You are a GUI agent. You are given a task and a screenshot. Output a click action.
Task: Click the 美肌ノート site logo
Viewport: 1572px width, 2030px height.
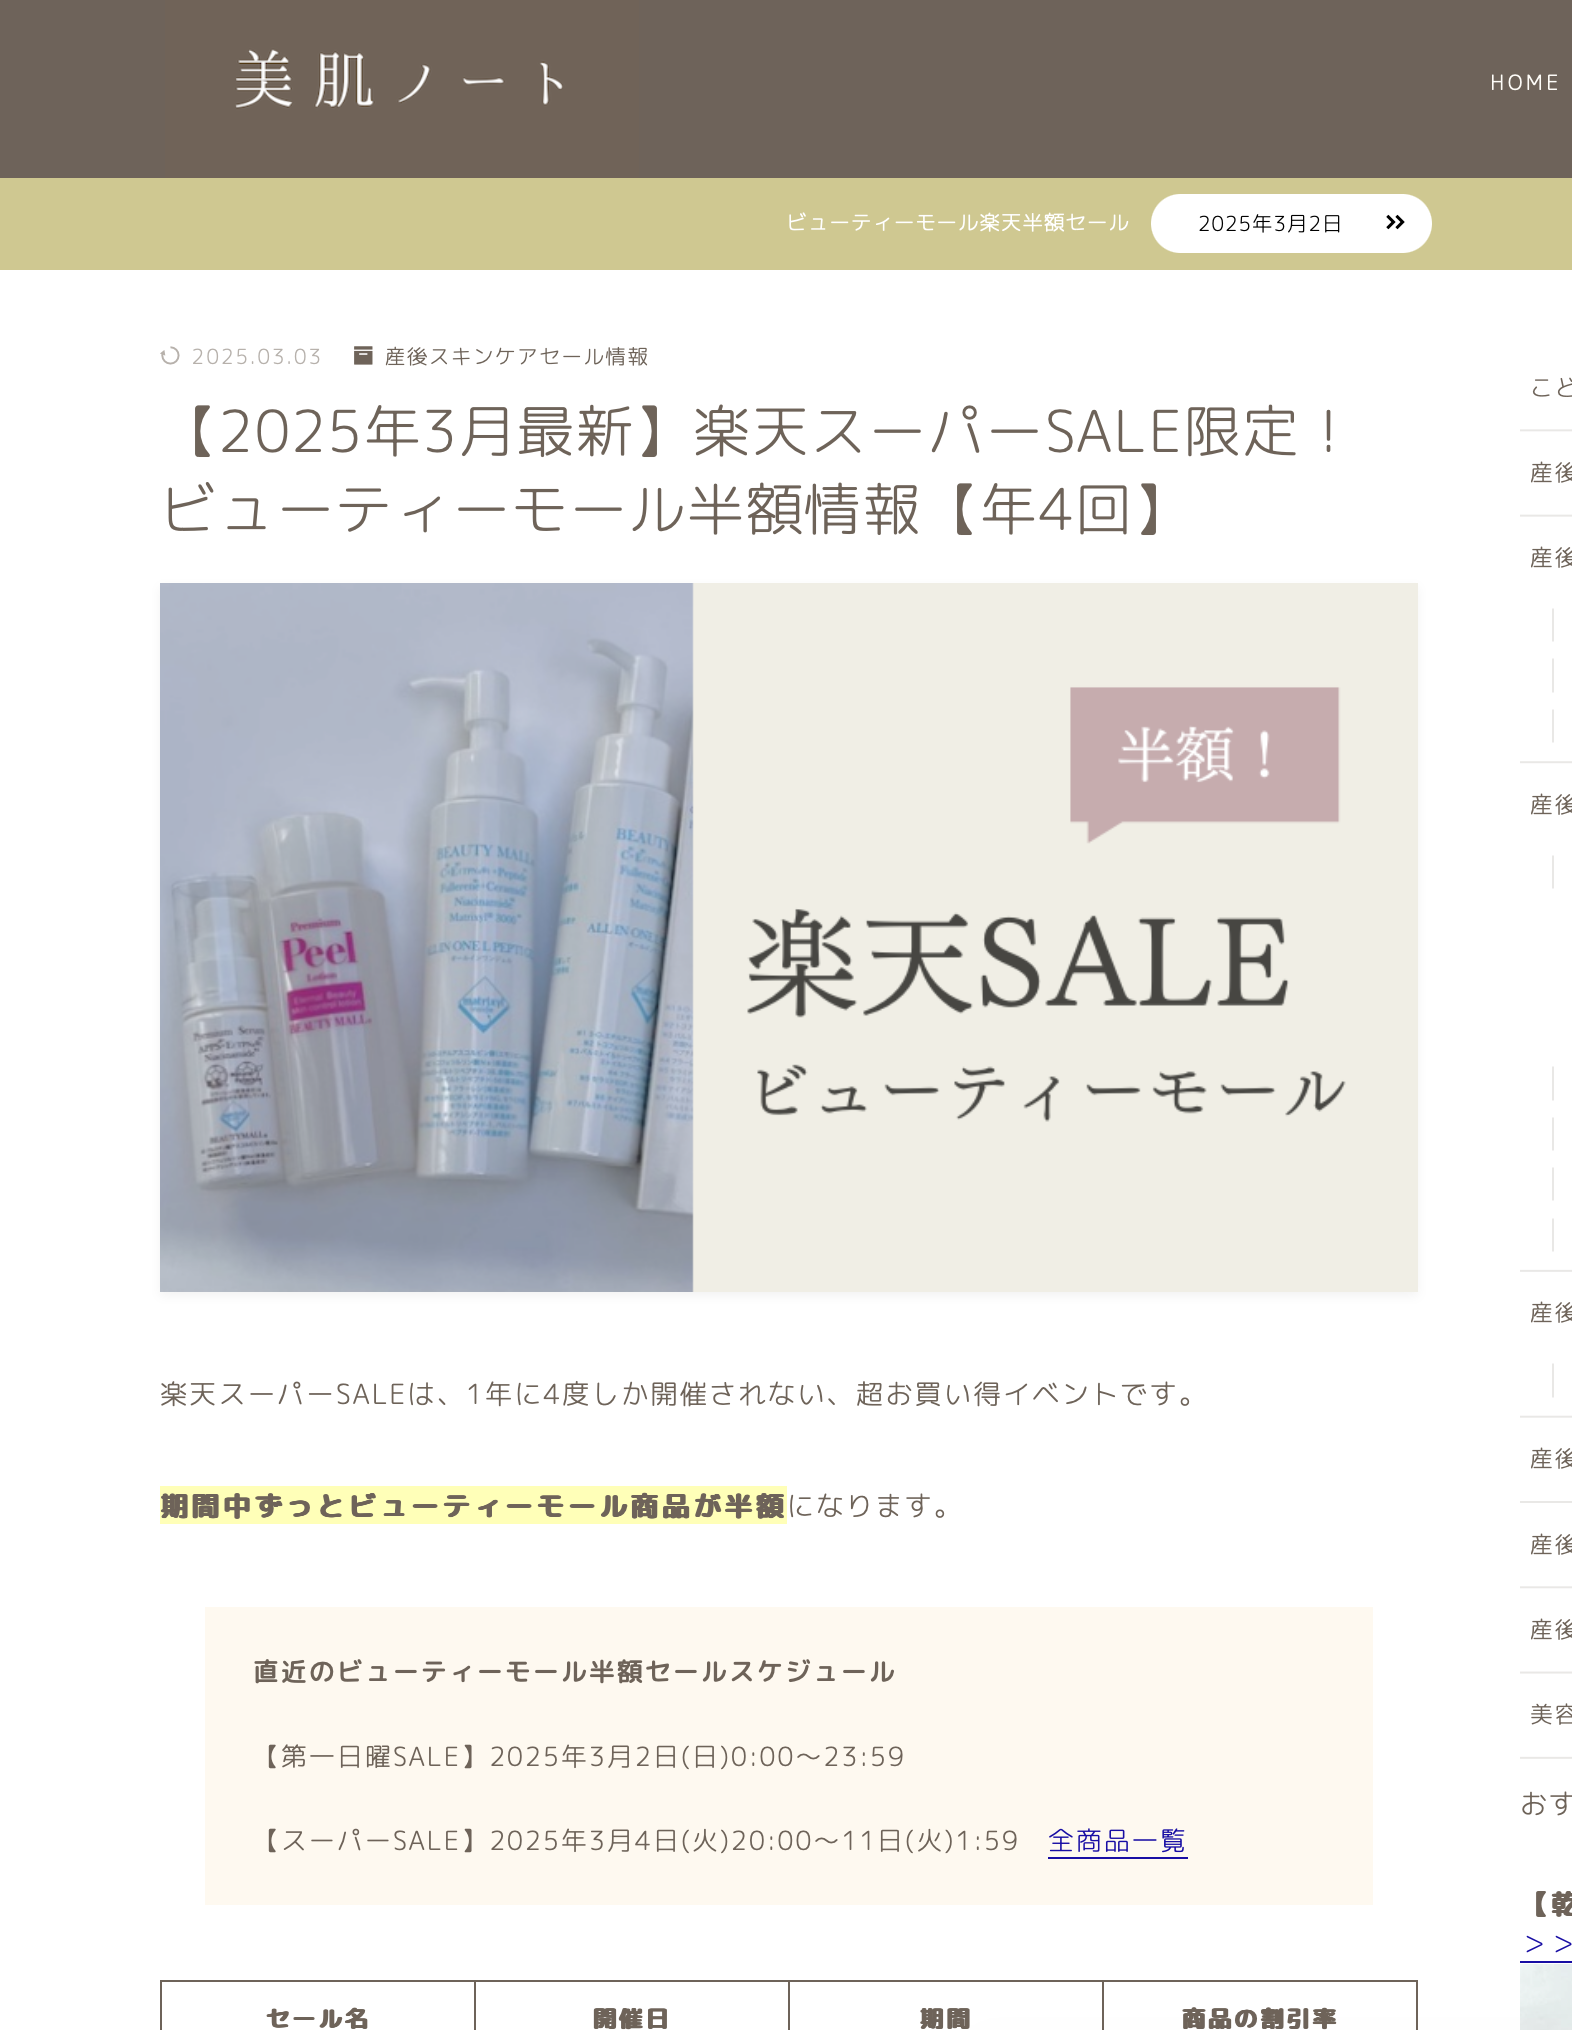coord(401,80)
